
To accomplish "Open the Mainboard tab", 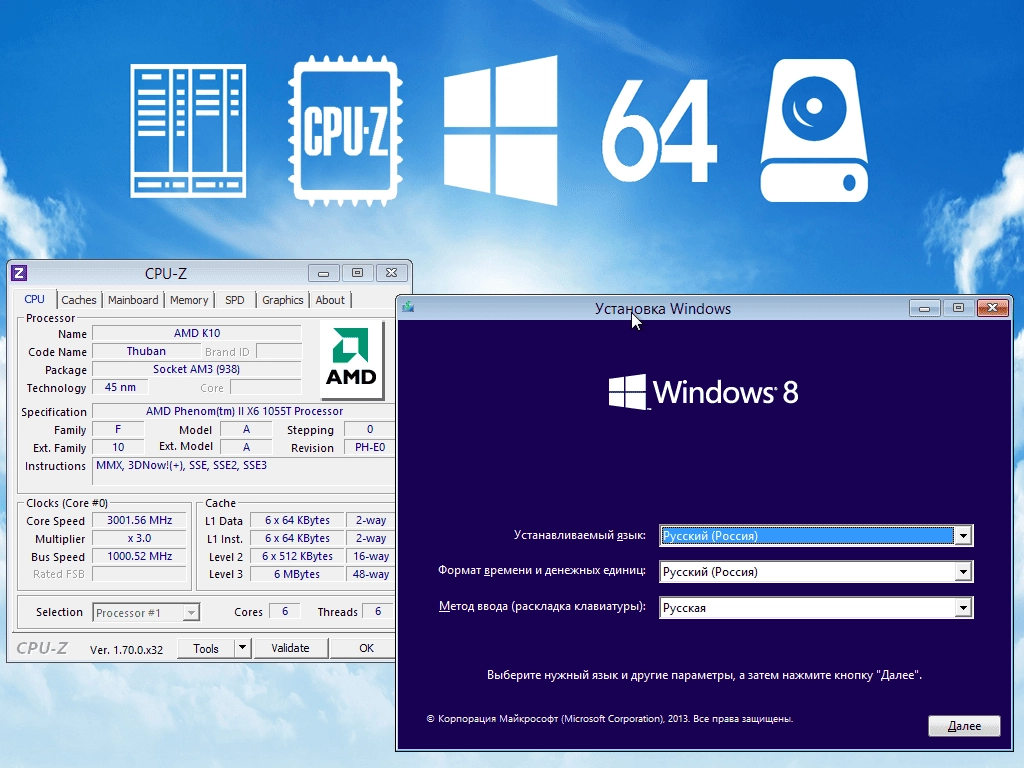I will [x=133, y=300].
